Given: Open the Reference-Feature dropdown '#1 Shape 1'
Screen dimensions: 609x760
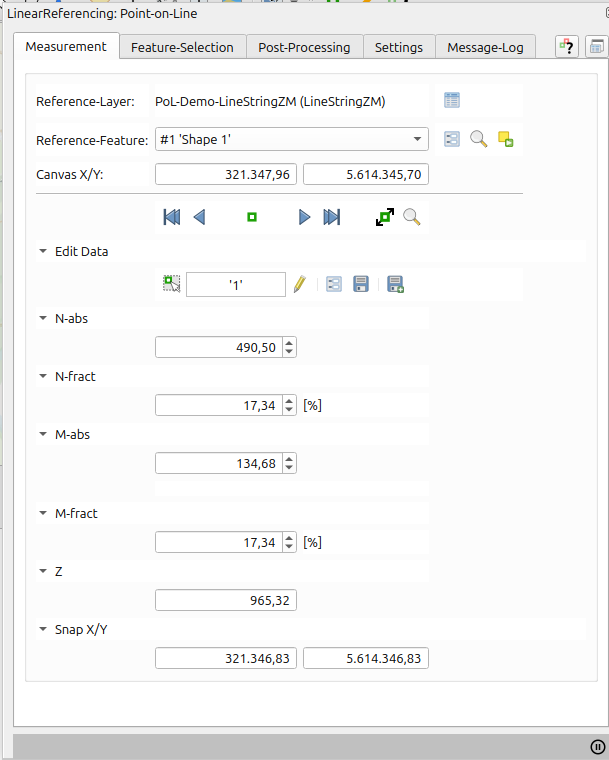Looking at the screenshot, I should click(290, 139).
